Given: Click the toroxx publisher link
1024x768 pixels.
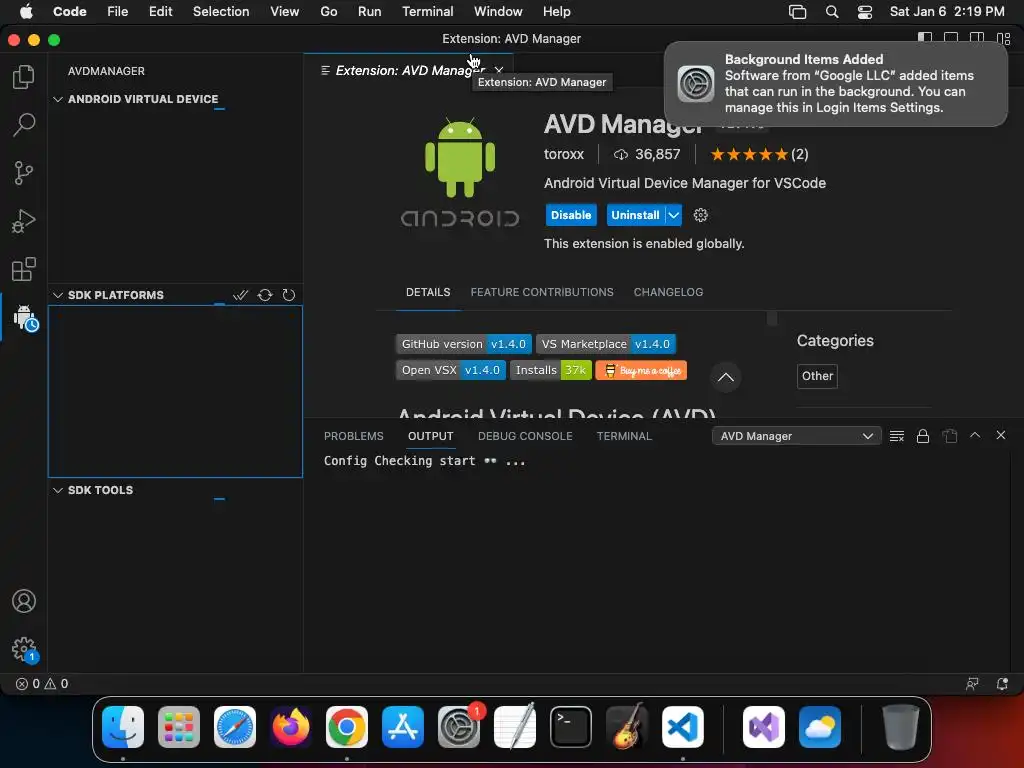Looking at the screenshot, I should tap(564, 154).
